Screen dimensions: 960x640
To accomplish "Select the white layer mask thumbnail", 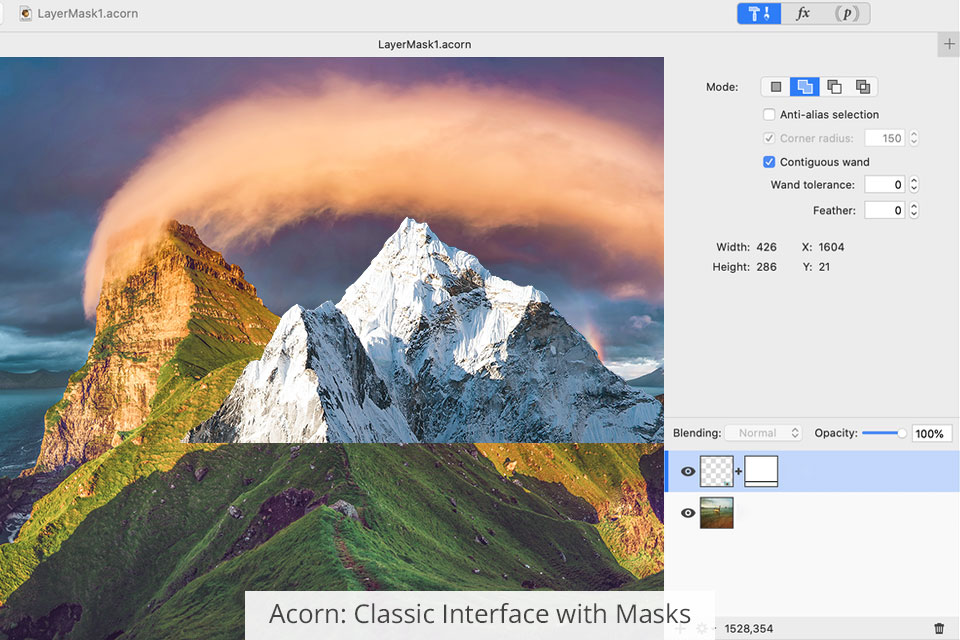I will 761,472.
